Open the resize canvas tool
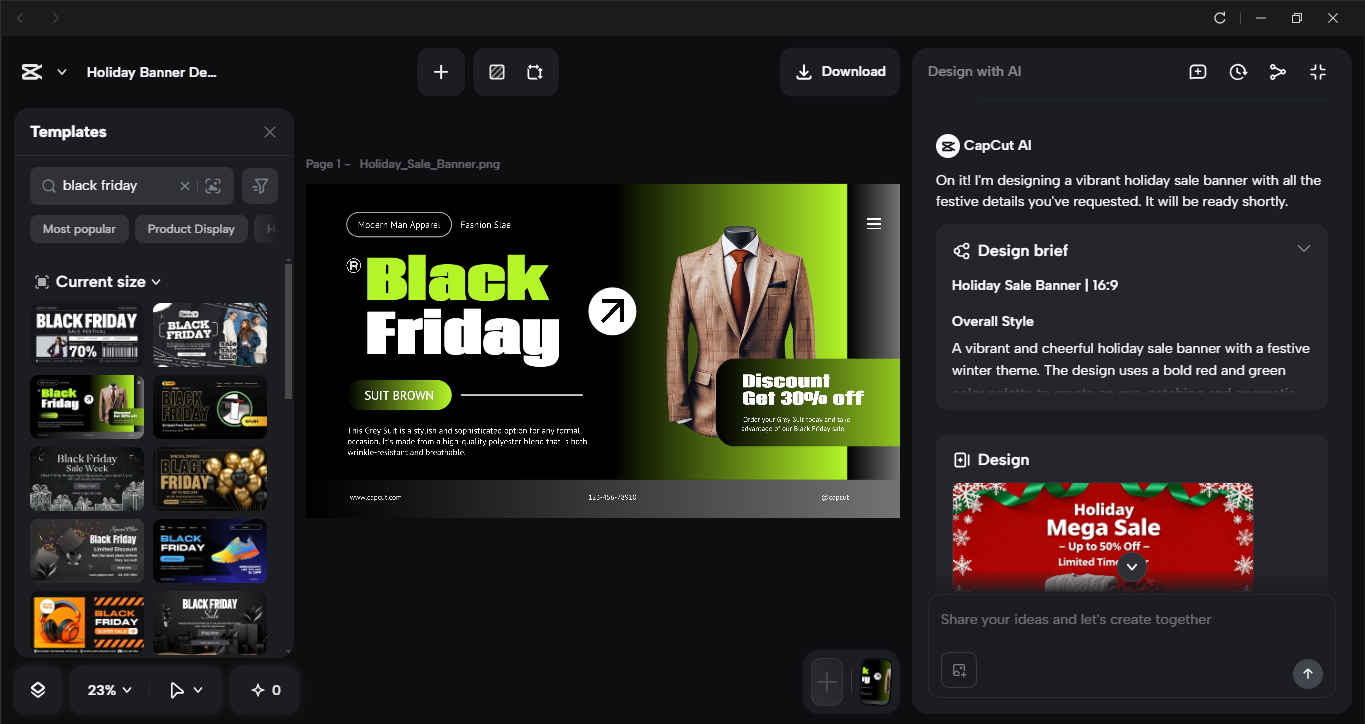This screenshot has width=1365, height=724. point(534,71)
